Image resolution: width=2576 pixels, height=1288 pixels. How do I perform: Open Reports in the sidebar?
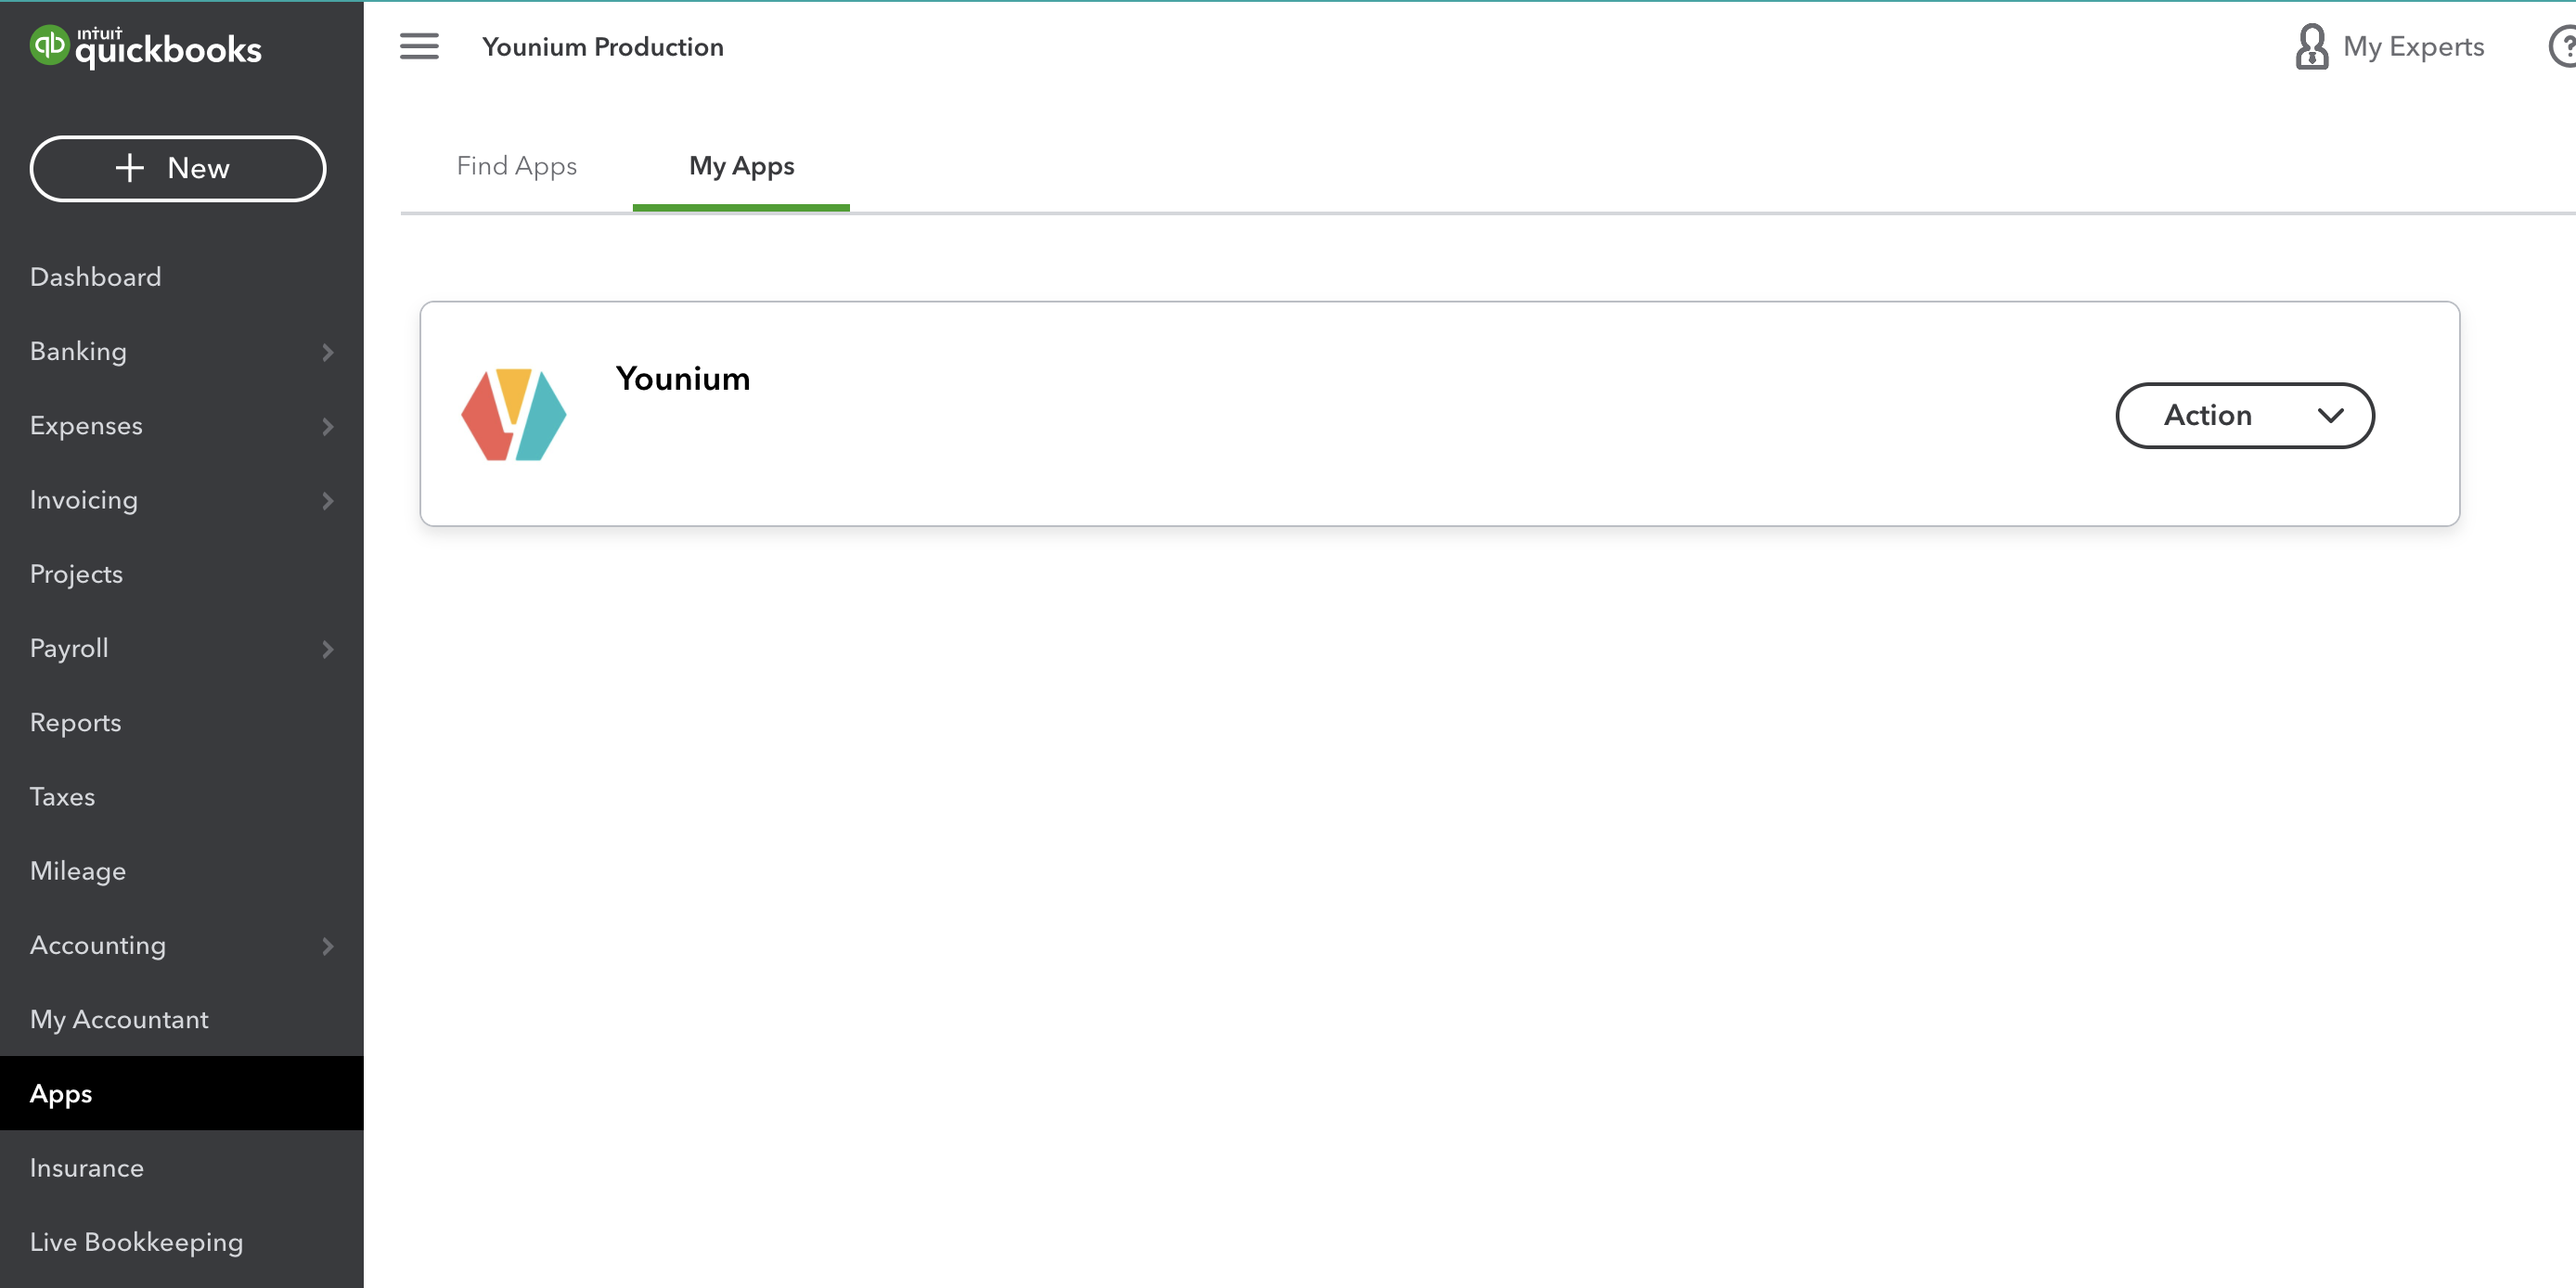pyautogui.click(x=181, y=722)
